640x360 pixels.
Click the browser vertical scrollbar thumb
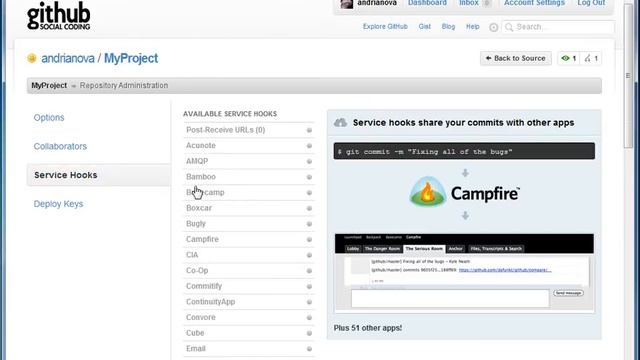tap(628, 76)
